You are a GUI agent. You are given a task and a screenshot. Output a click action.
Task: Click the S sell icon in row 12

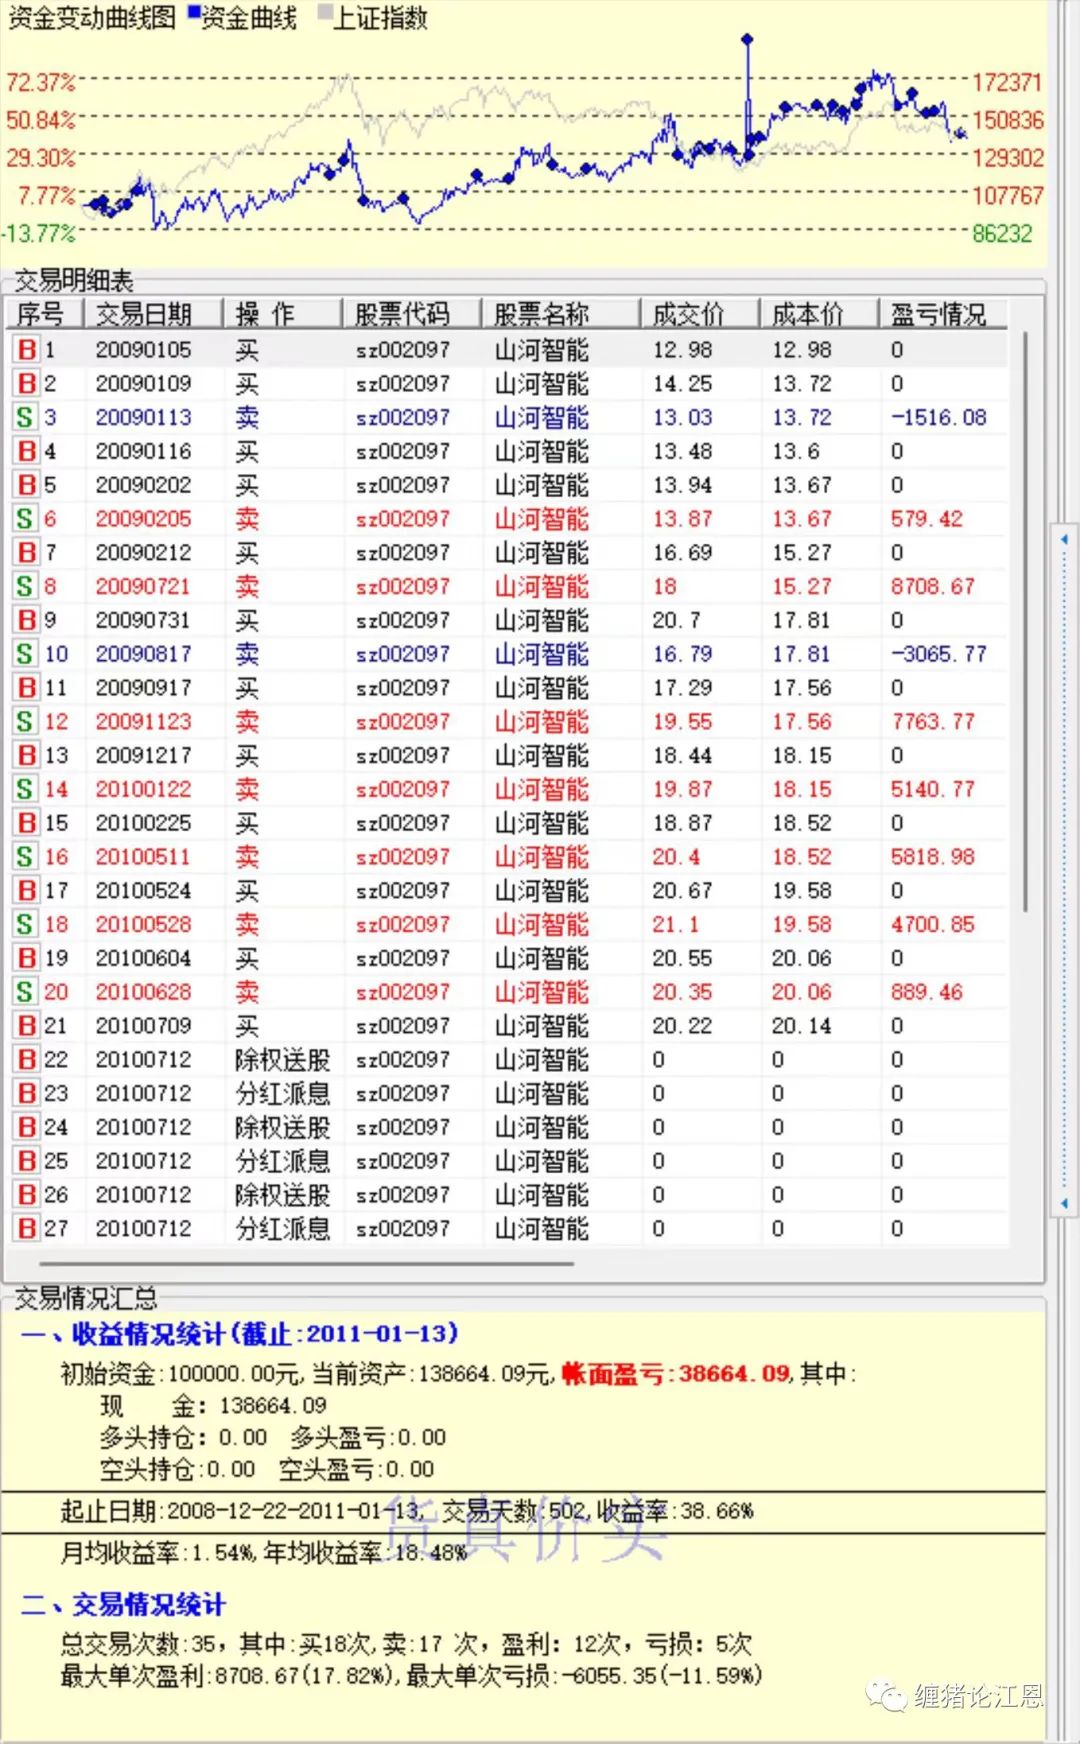pyautogui.click(x=25, y=721)
